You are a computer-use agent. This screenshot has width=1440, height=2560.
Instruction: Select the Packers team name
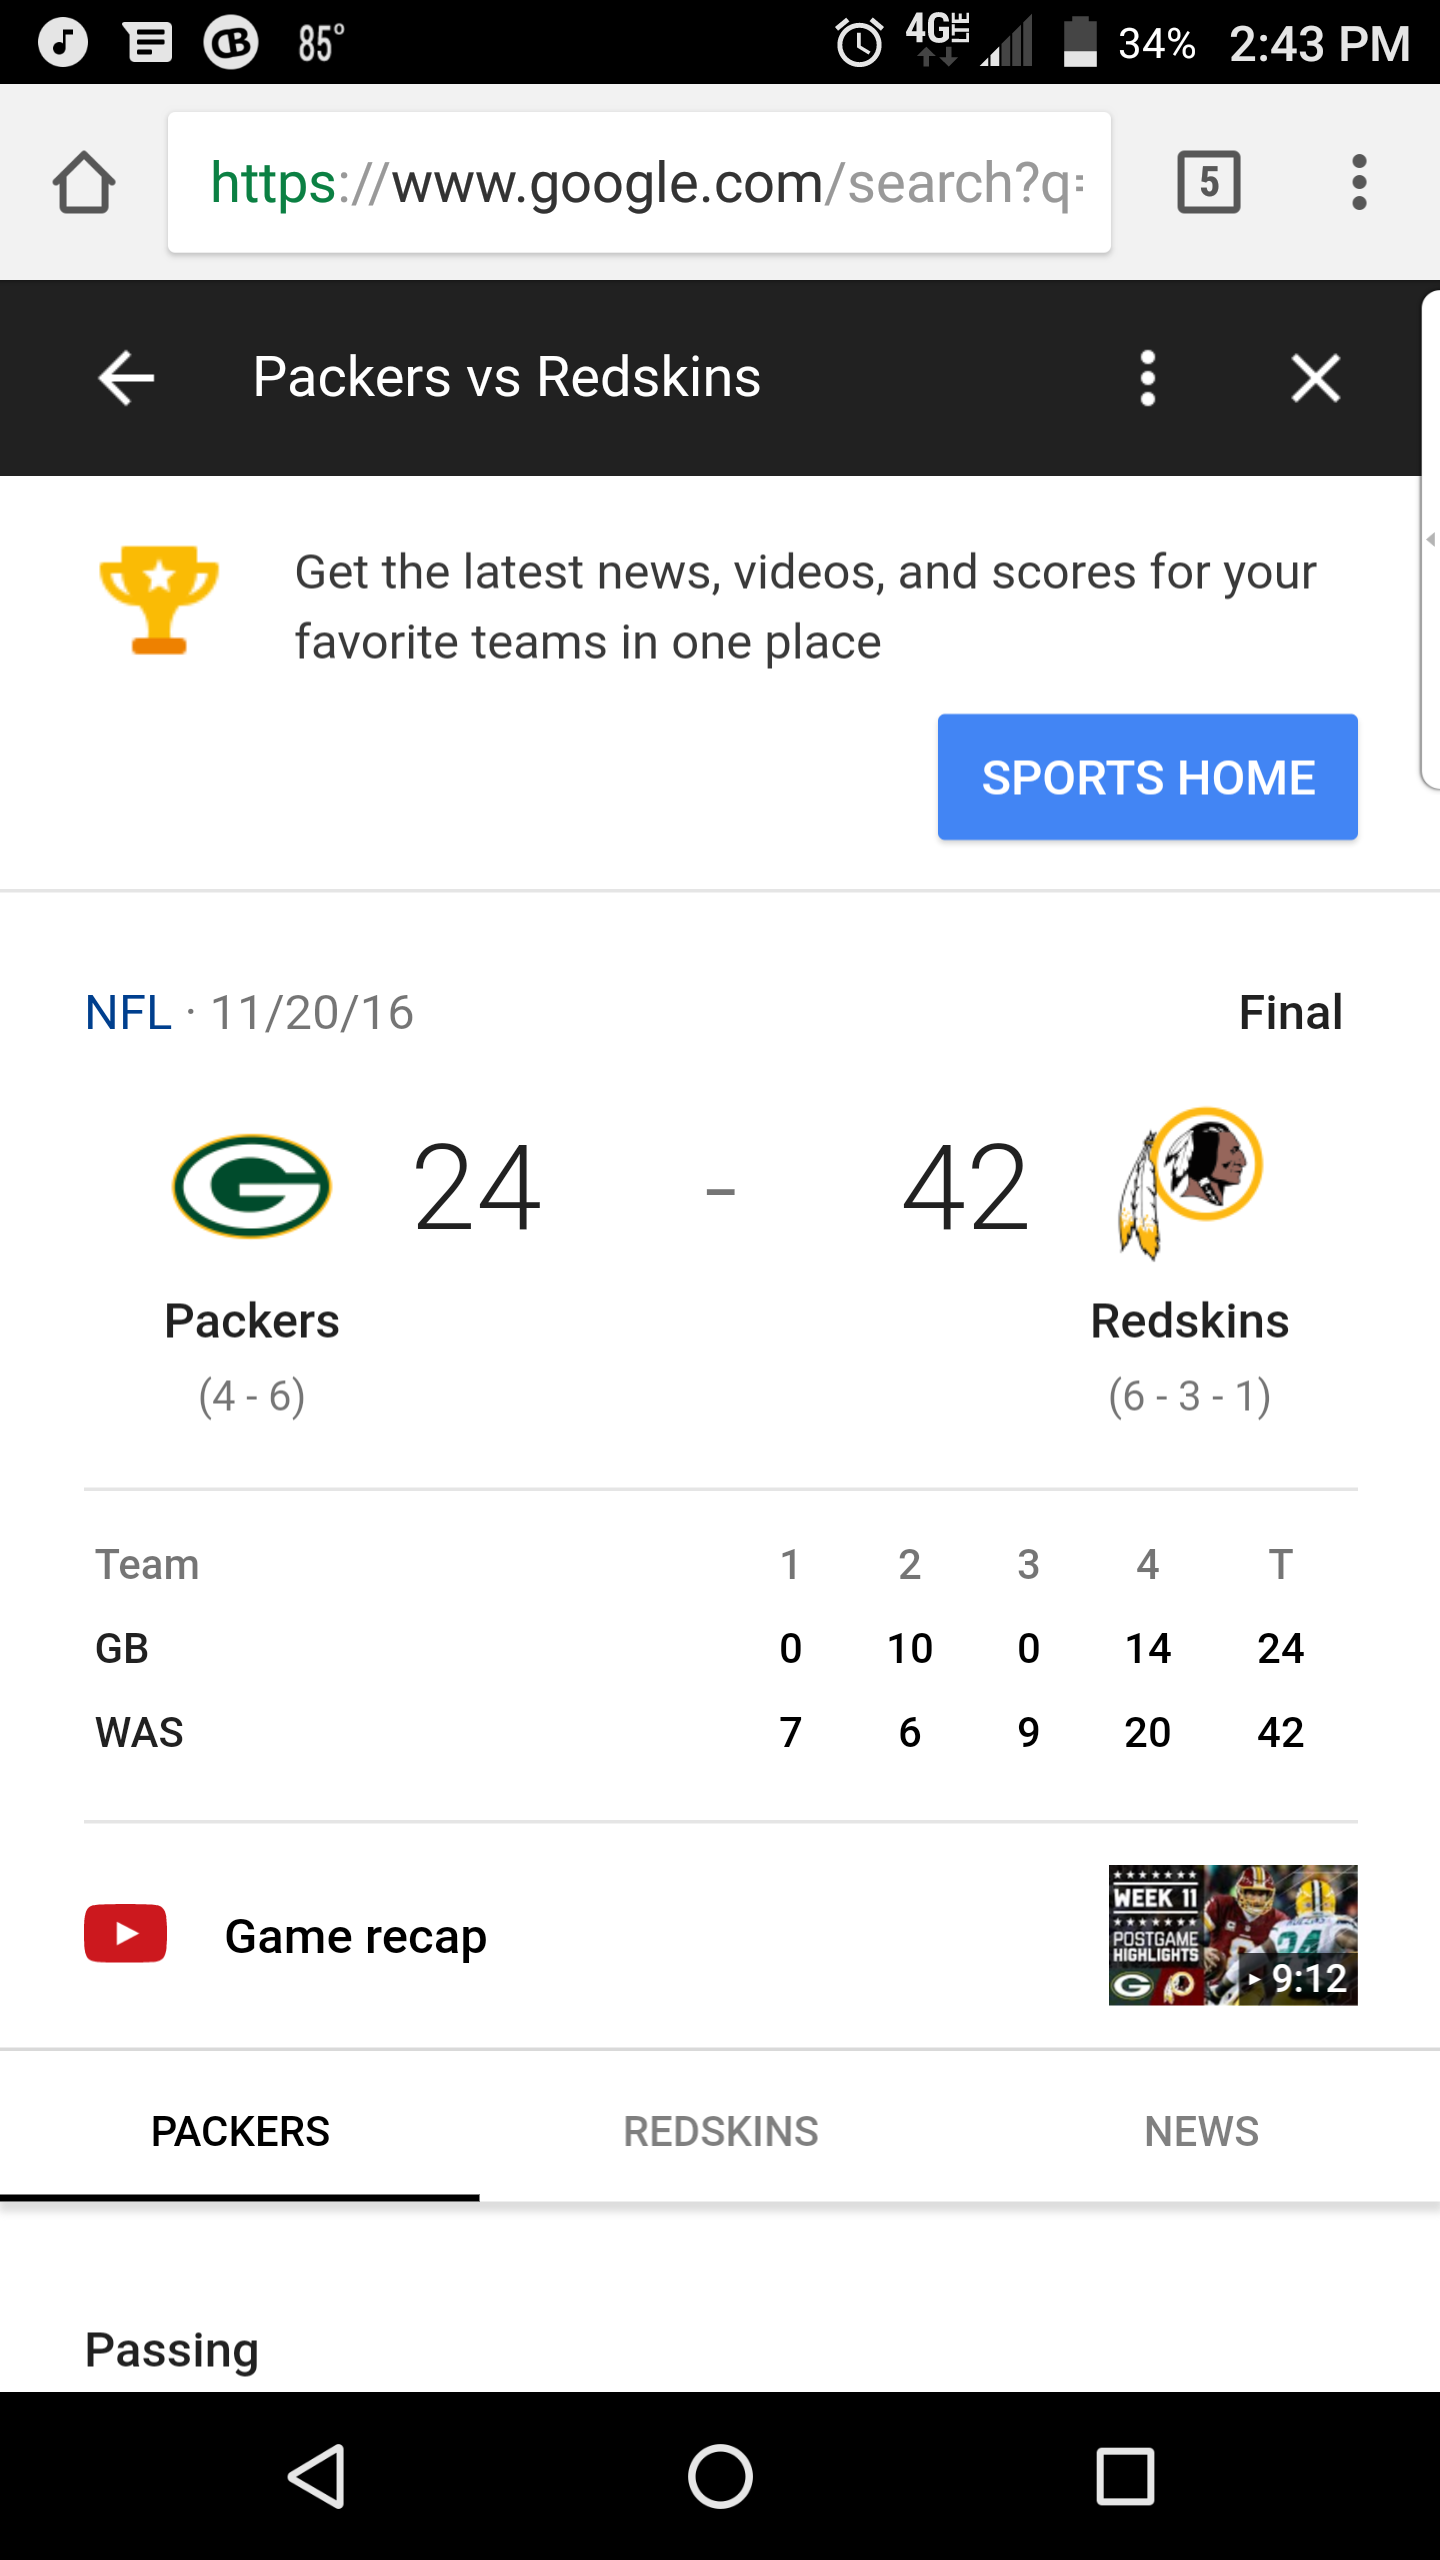251,1321
